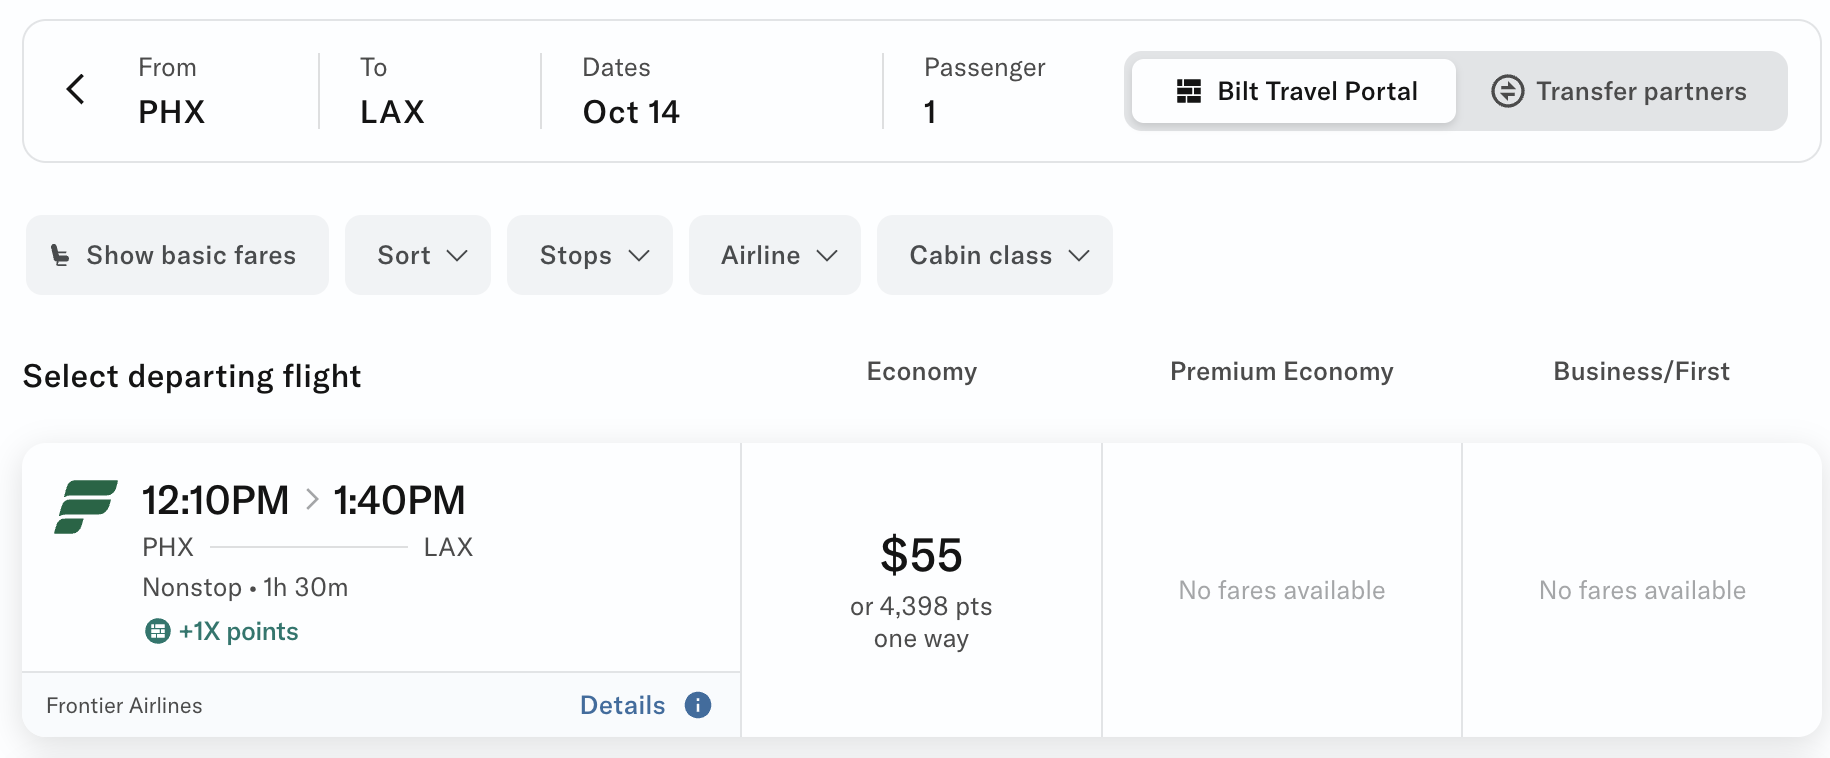Screen dimensions: 1830x758
Task: Toggle Show basic fares on
Action: coord(177,255)
